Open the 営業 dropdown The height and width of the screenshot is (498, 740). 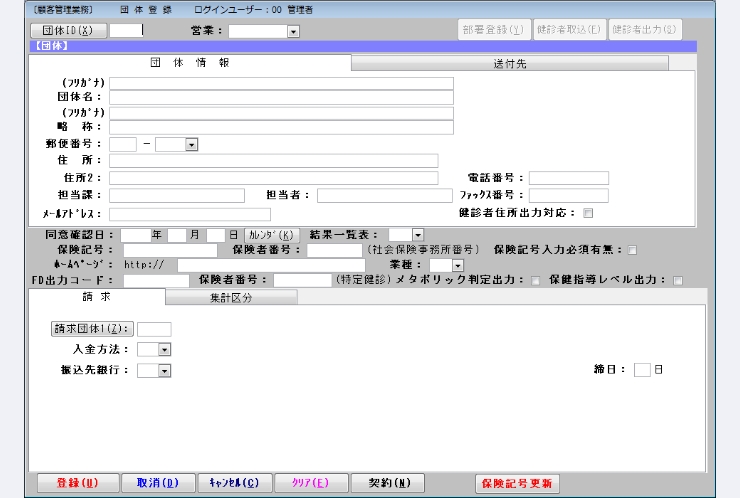[x=293, y=31]
